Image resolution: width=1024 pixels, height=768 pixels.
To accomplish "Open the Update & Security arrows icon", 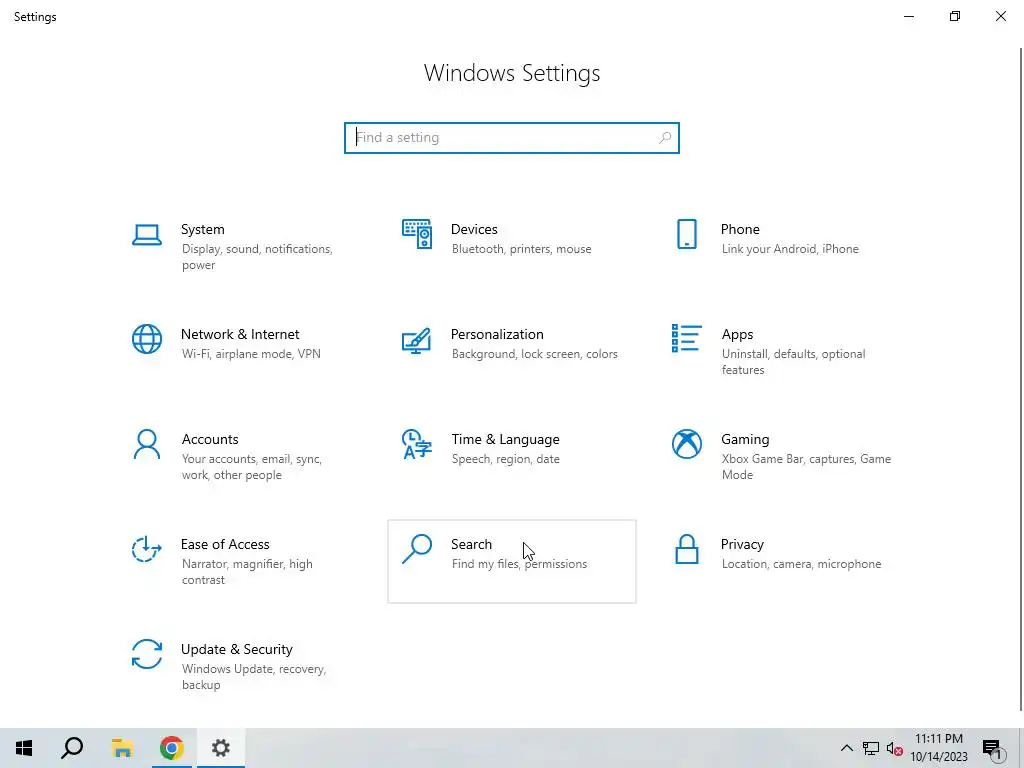I will click(146, 654).
